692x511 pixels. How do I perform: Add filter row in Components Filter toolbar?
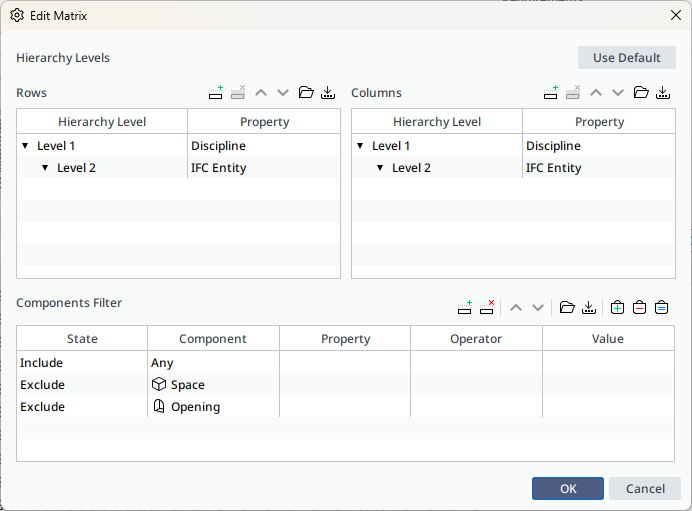click(x=465, y=308)
